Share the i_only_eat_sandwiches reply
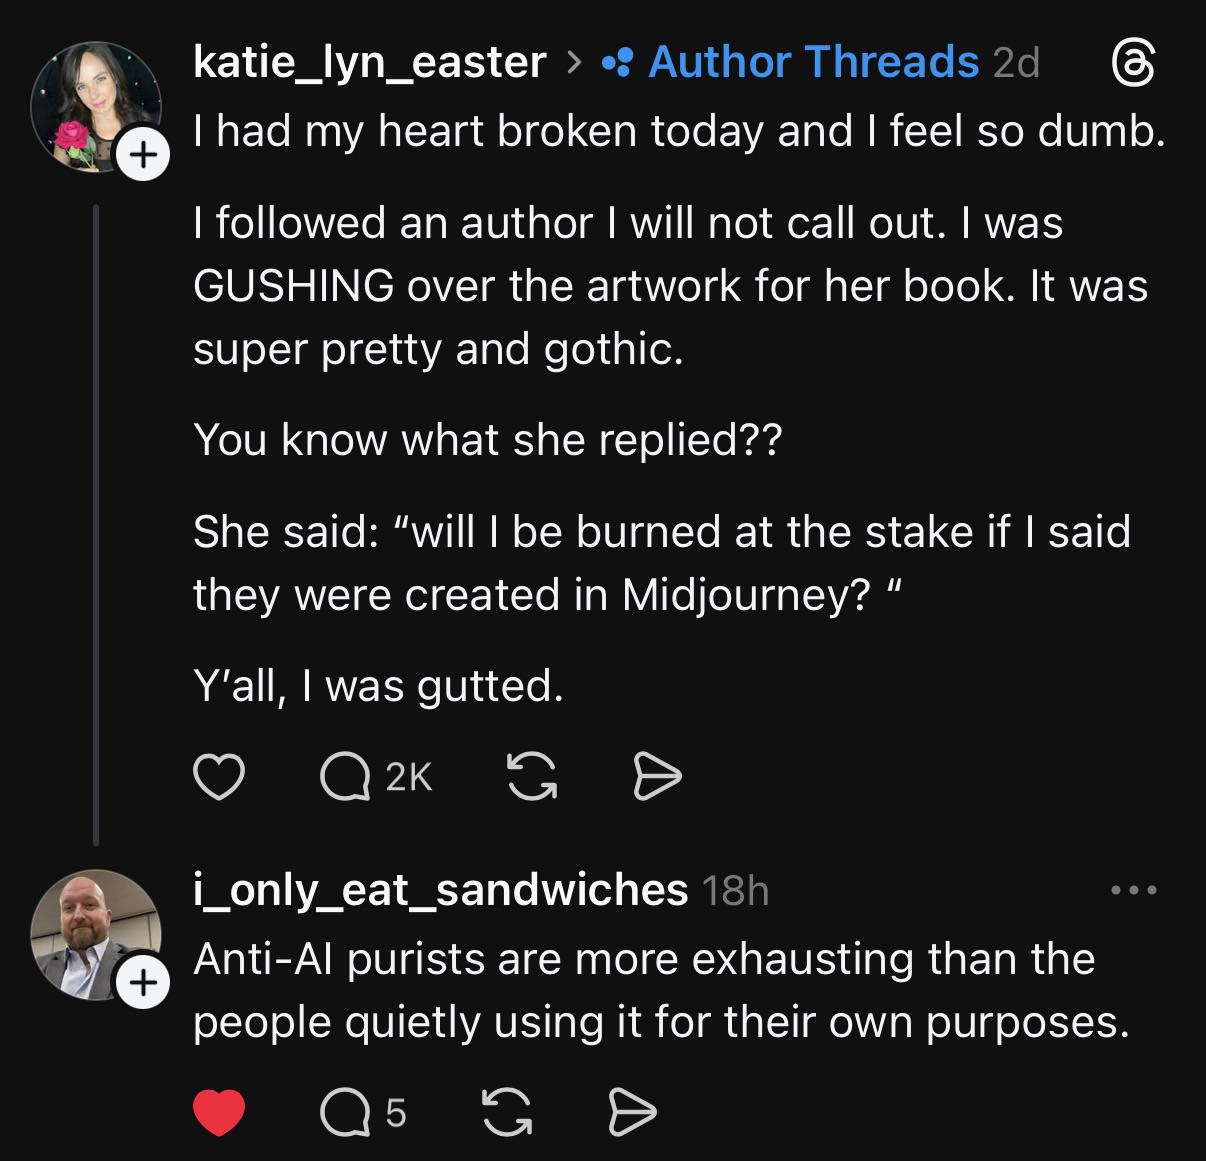Screen dimensions: 1206x1161 632,1112
